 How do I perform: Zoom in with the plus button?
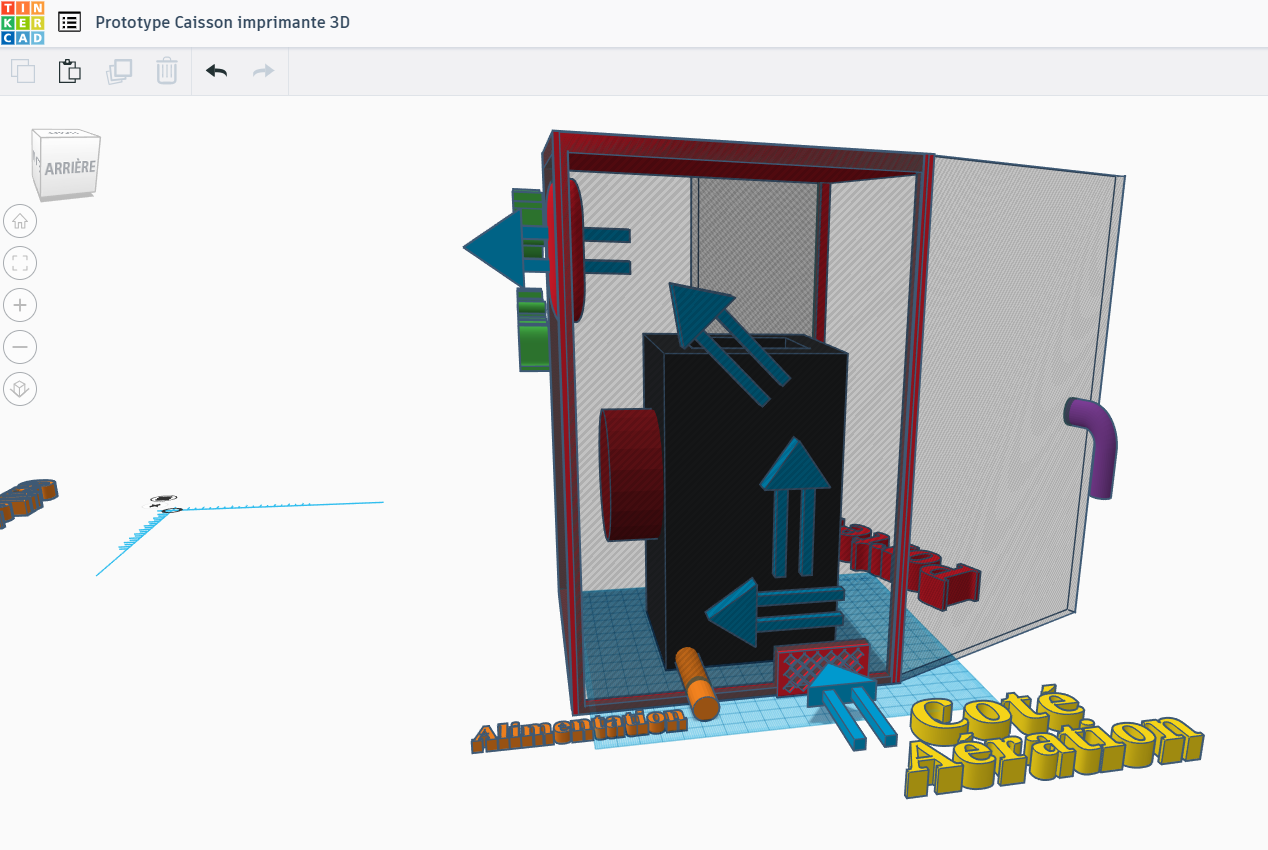(x=20, y=305)
